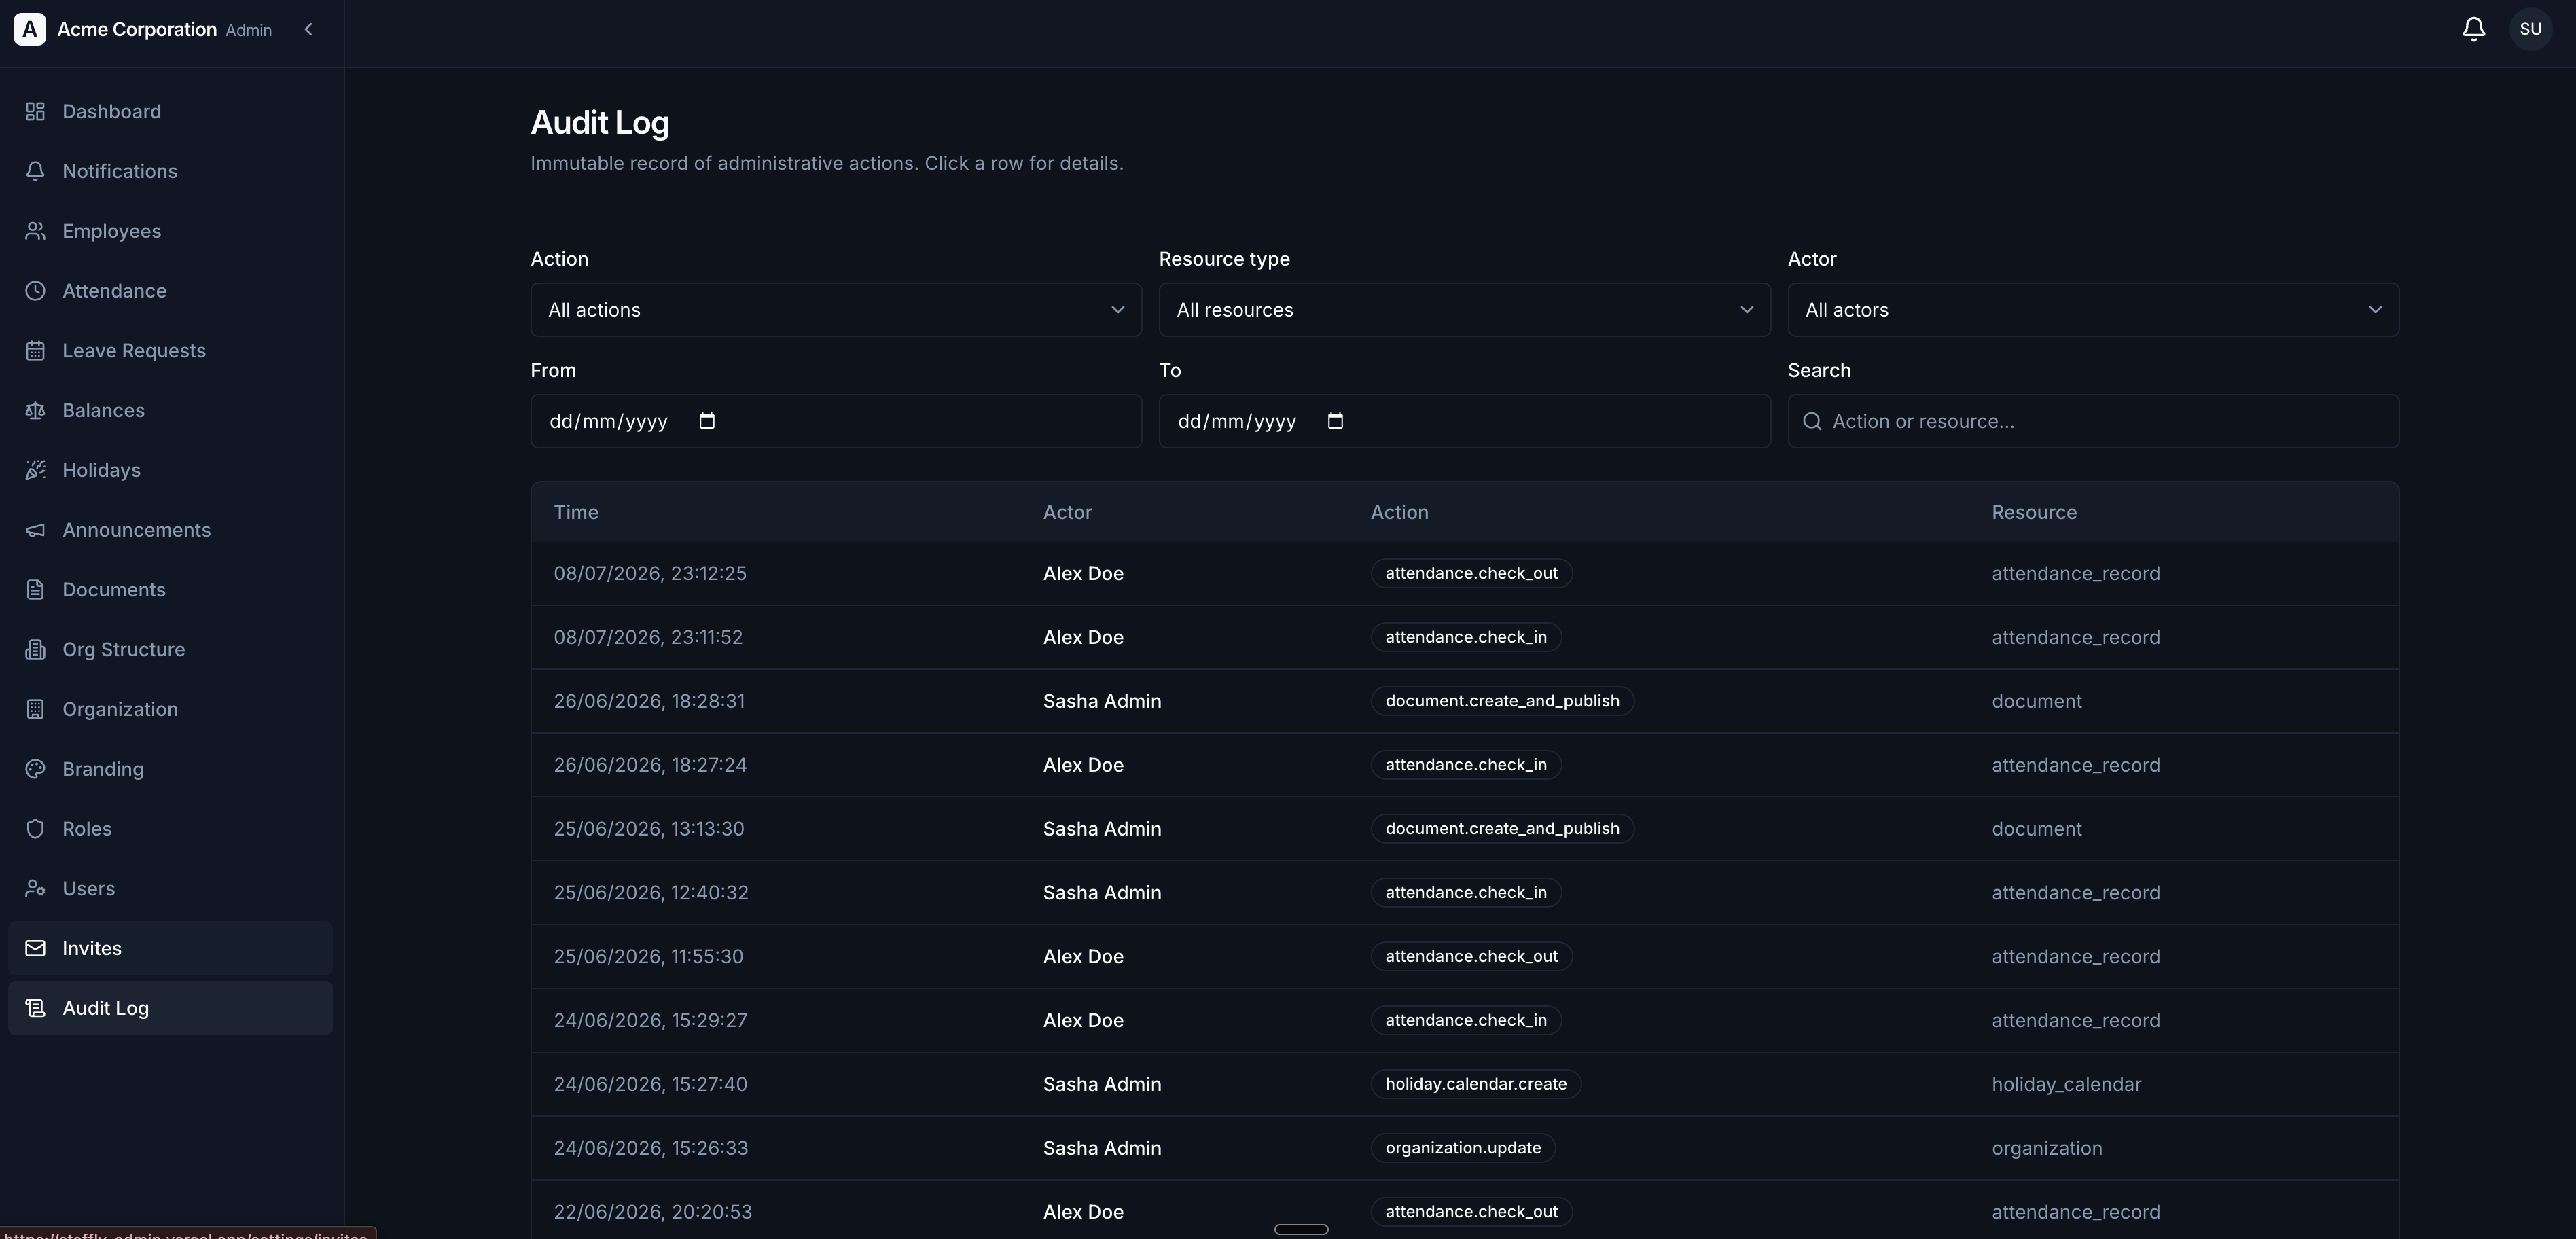Screen dimensions: 2576x1239
Task: Click the To date input field
Action: [x=1464, y=421]
